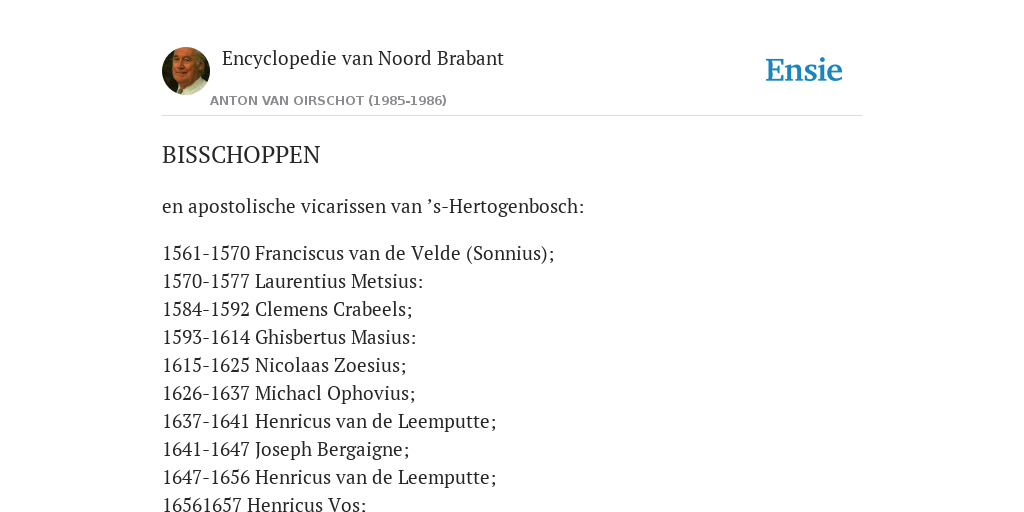Click the 1647-1656 Henricus van de Leemputte line

[x=329, y=477]
